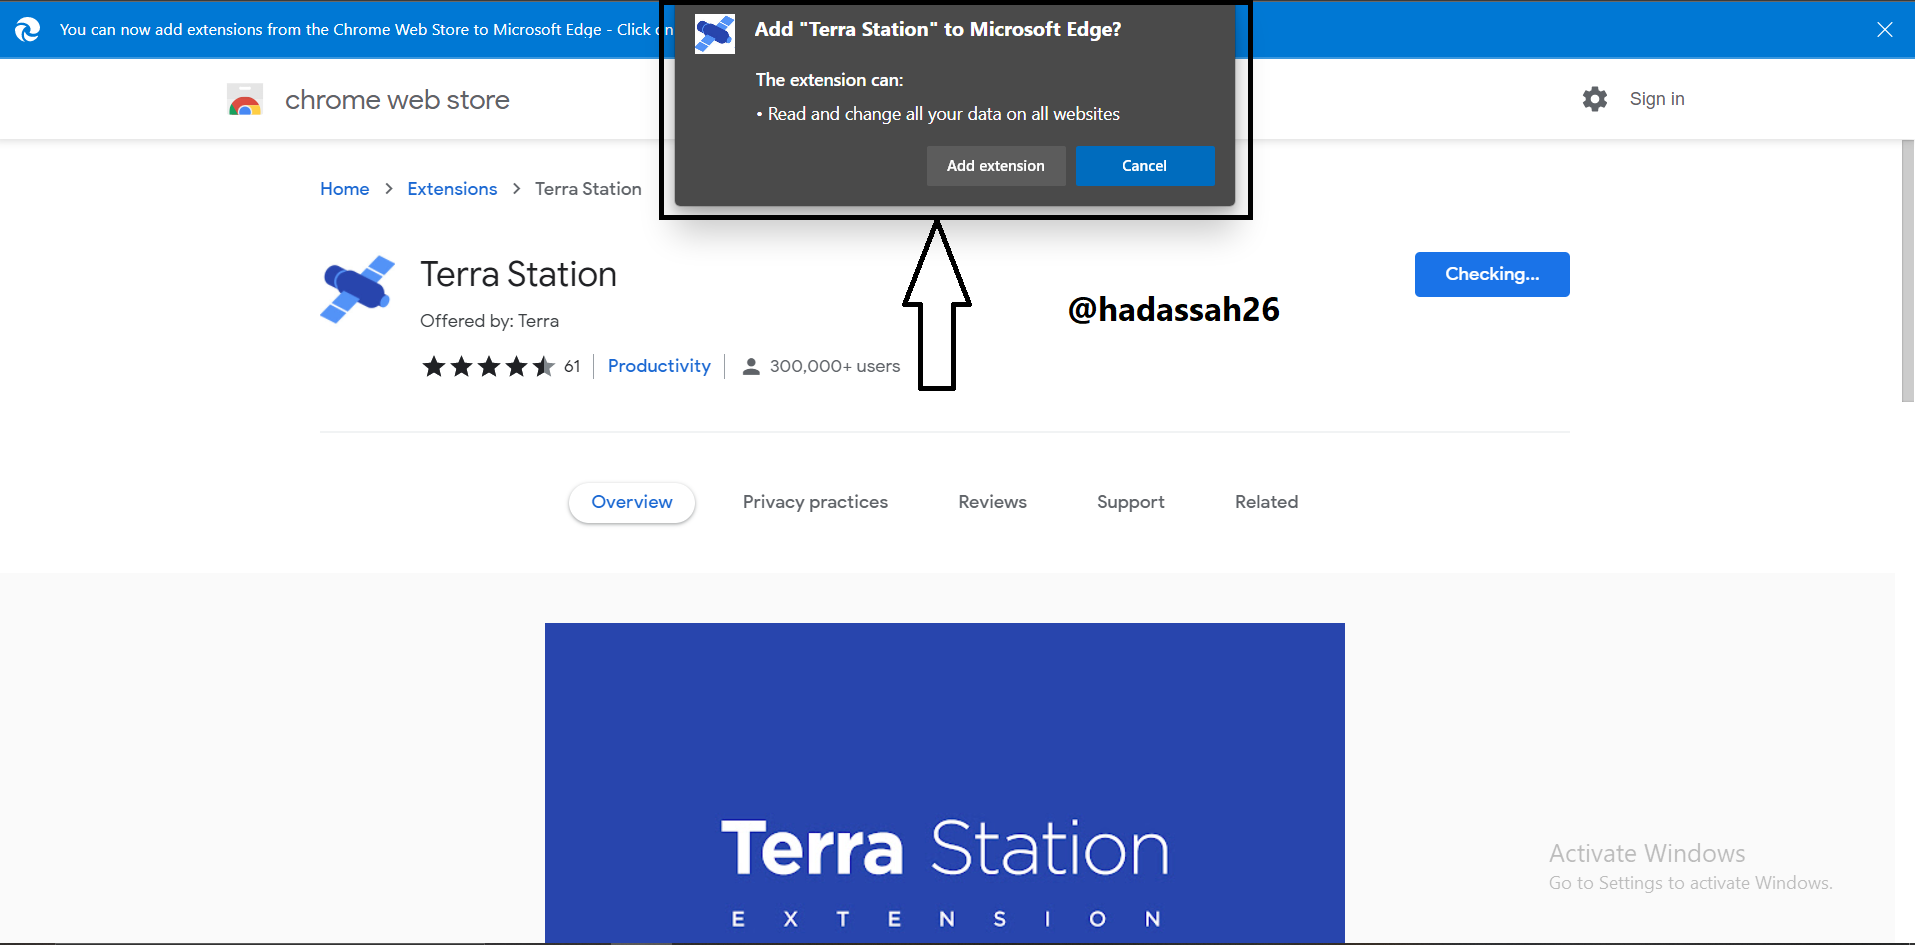Click the page vertical scrollbar
Image resolution: width=1915 pixels, height=945 pixels.
coord(1907,270)
